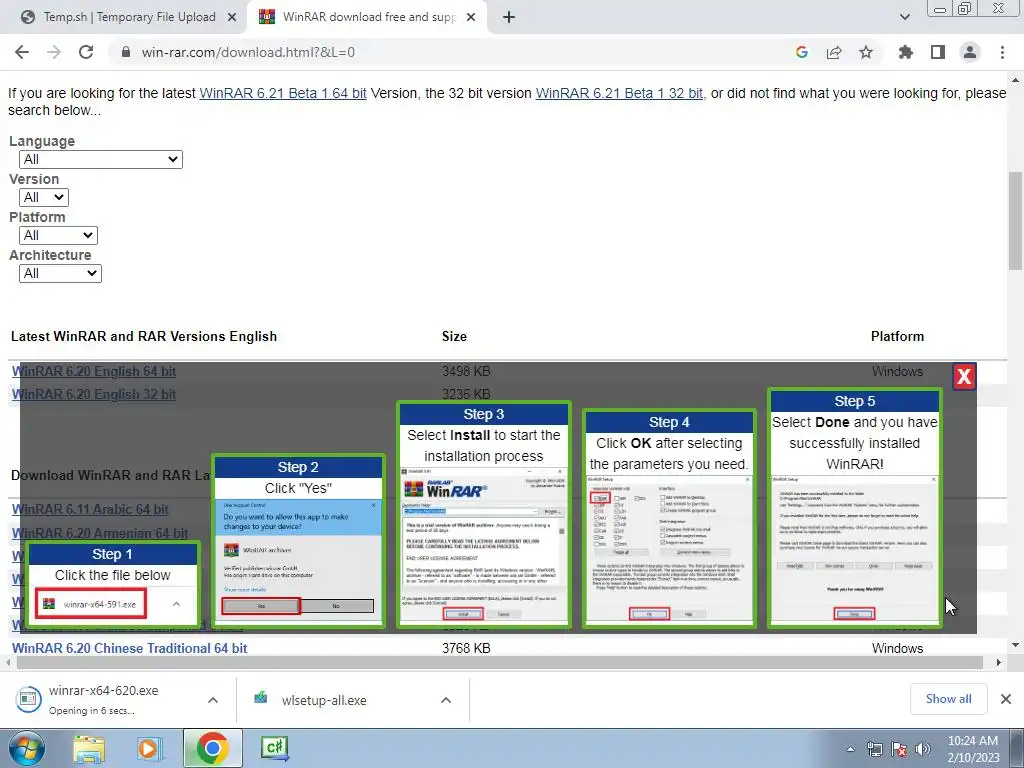This screenshot has height=768, width=1024.
Task: Click the site lock icon in the address bar
Action: click(x=126, y=52)
